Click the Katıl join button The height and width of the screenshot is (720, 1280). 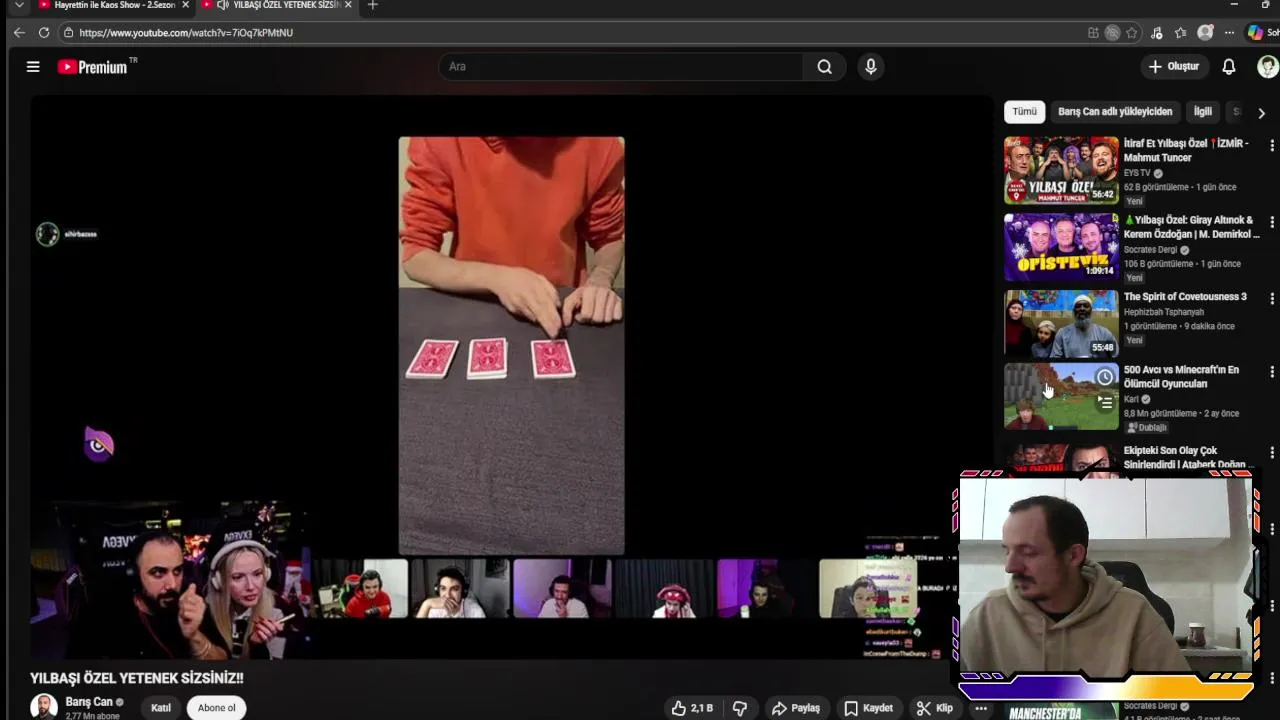pyautogui.click(x=161, y=708)
